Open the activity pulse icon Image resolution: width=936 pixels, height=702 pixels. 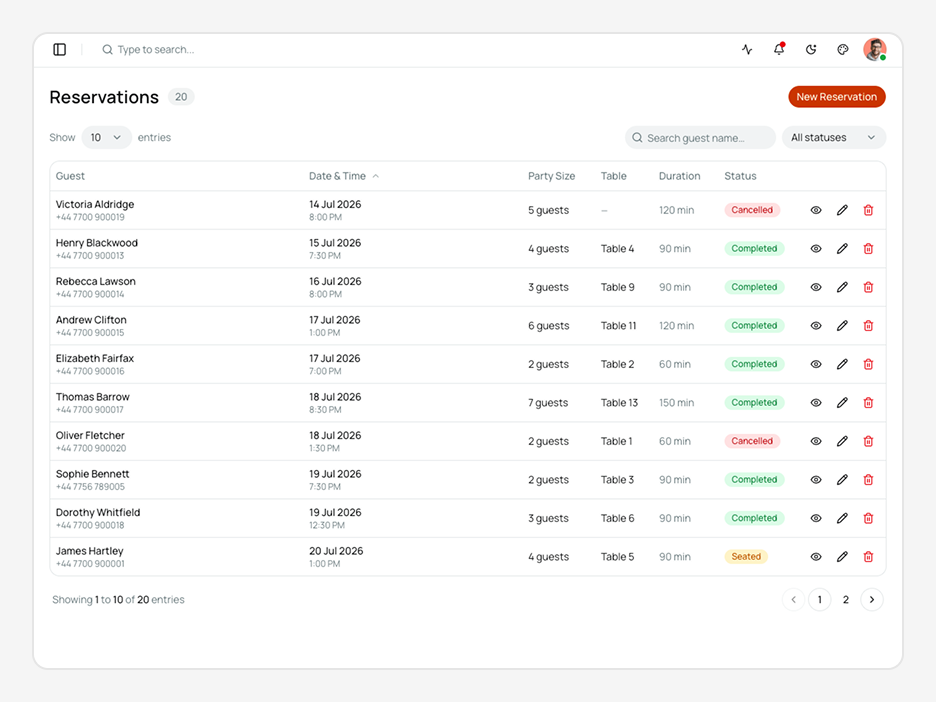coord(747,50)
